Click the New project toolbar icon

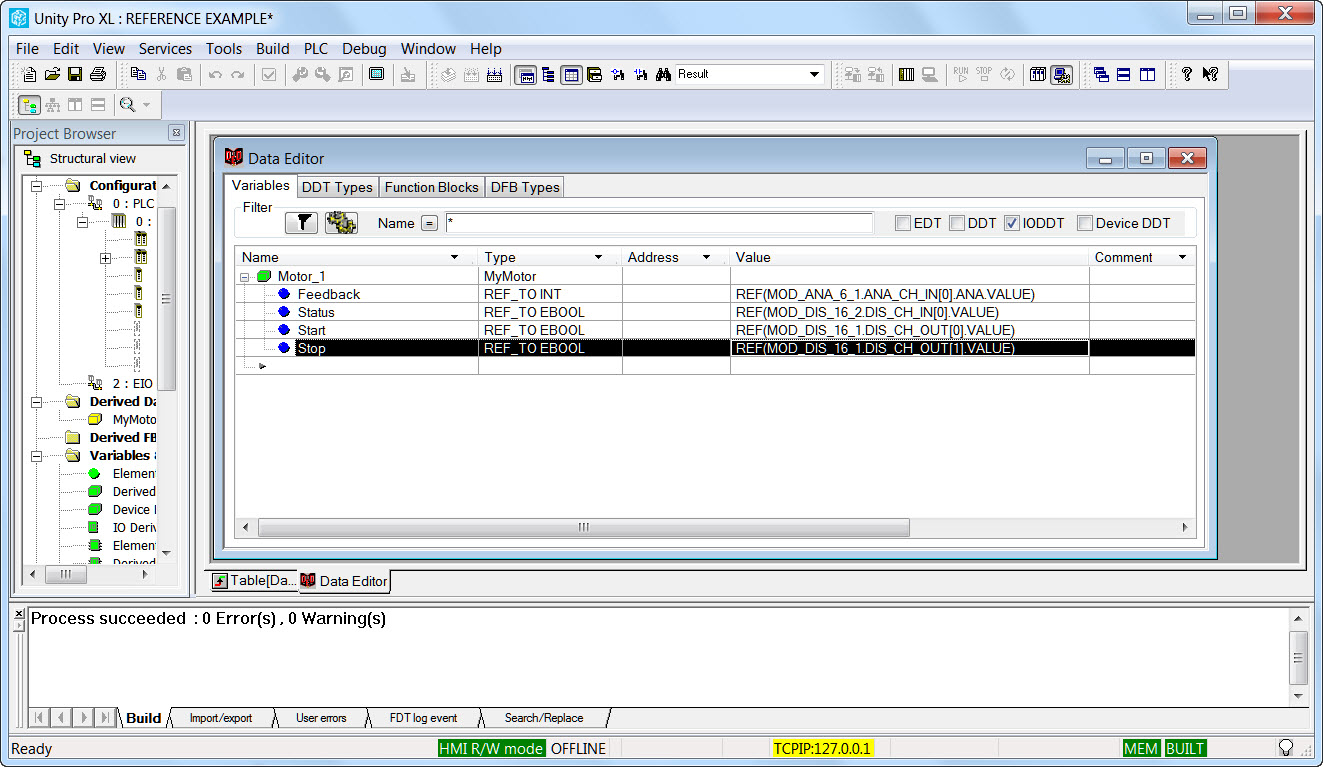pyautogui.click(x=29, y=74)
